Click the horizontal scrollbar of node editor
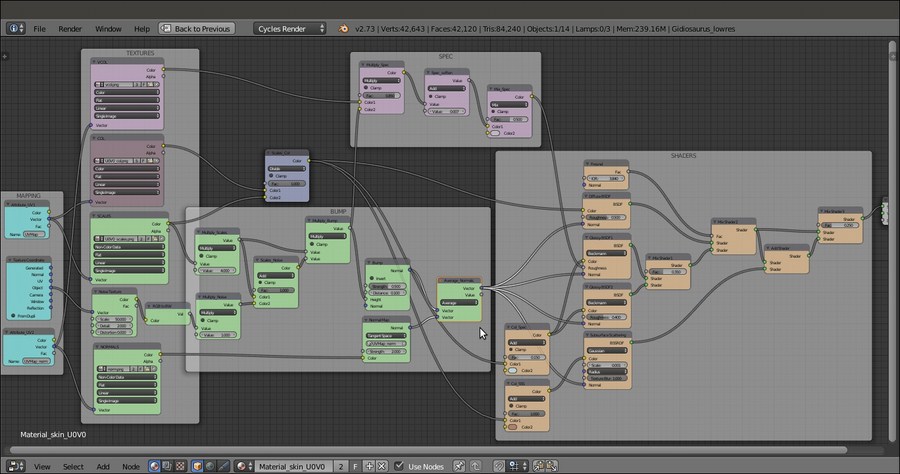900x474 pixels. pyautogui.click(x=428, y=450)
